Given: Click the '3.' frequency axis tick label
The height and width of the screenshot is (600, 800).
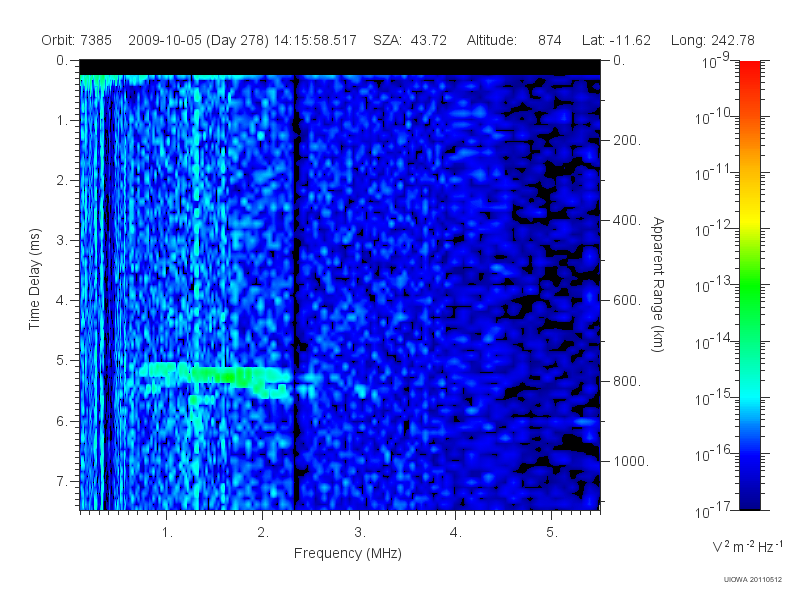Looking at the screenshot, I should 360,533.
